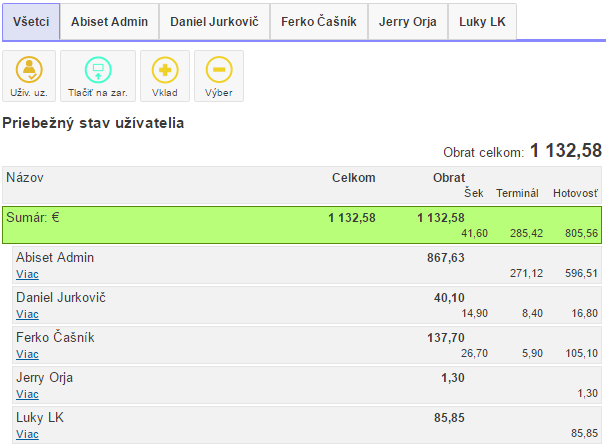The height and width of the screenshot is (448, 606).
Task: Click Viac link under Ferko Čašník
Action: tap(27, 353)
